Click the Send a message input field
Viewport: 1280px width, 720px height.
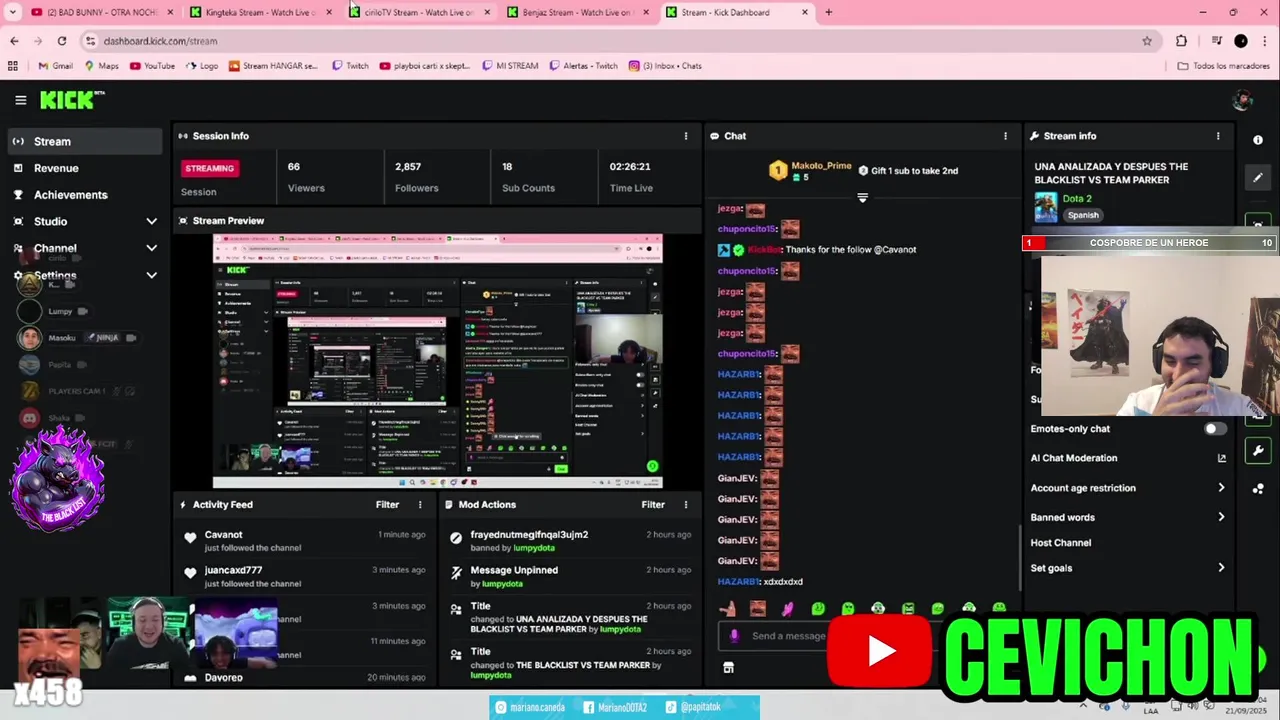point(790,636)
